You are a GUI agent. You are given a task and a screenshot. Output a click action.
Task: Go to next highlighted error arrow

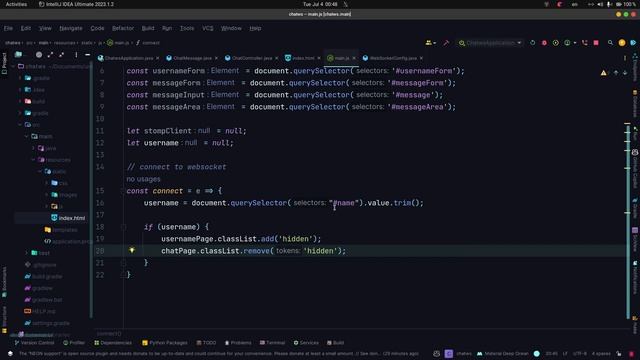[625, 73]
